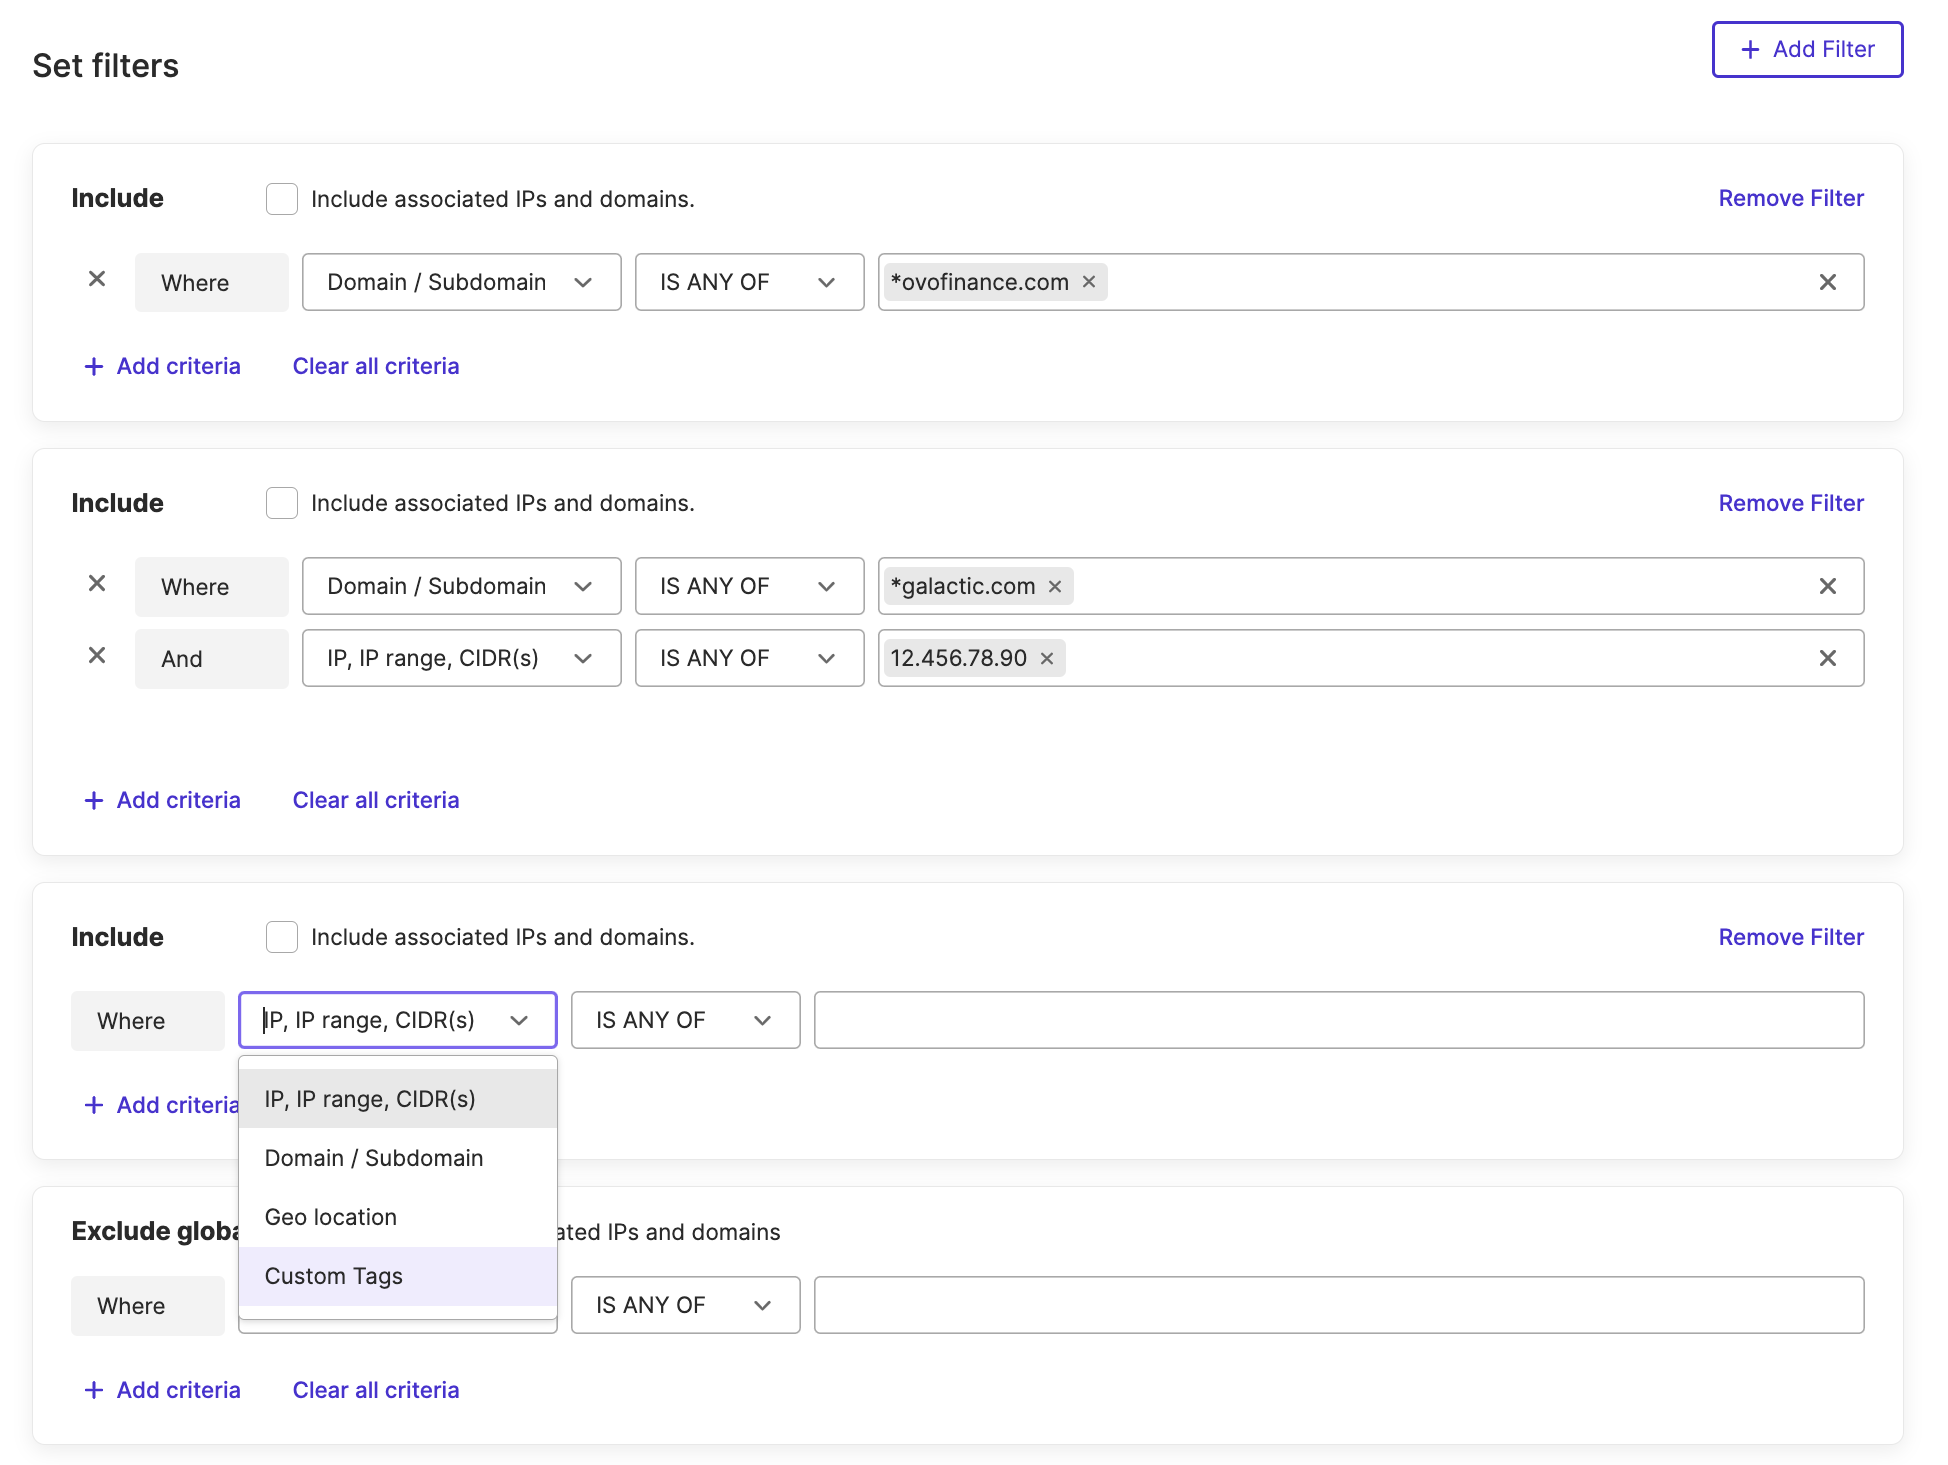Click the Add Filter button
Screen dimensions: 1948x1465
[1807, 49]
